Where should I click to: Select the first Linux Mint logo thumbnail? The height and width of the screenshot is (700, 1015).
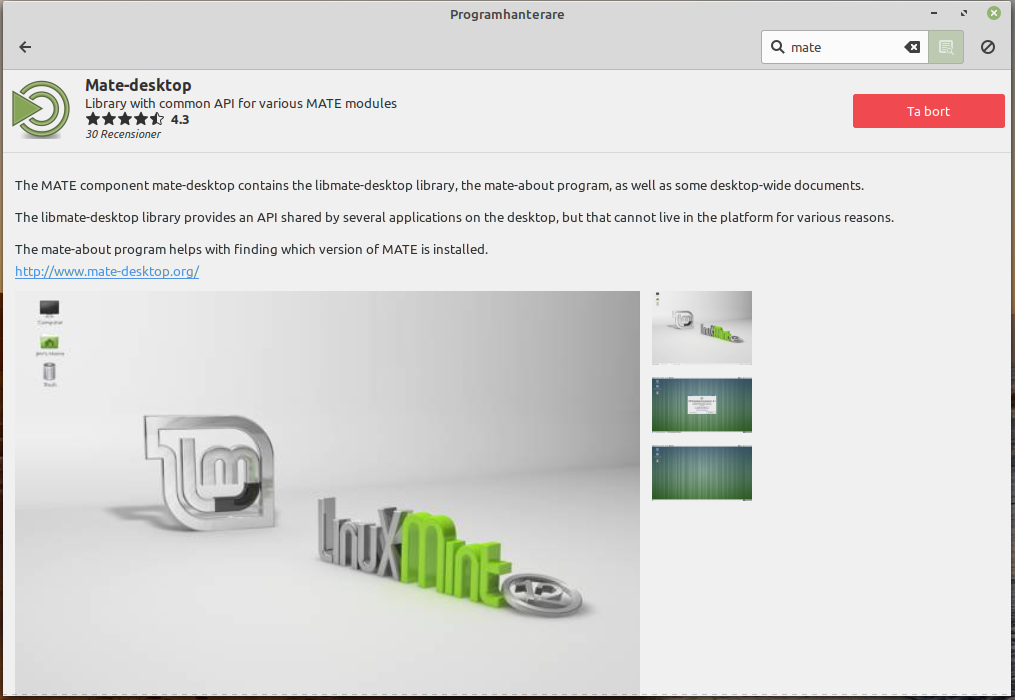pyautogui.click(x=702, y=328)
